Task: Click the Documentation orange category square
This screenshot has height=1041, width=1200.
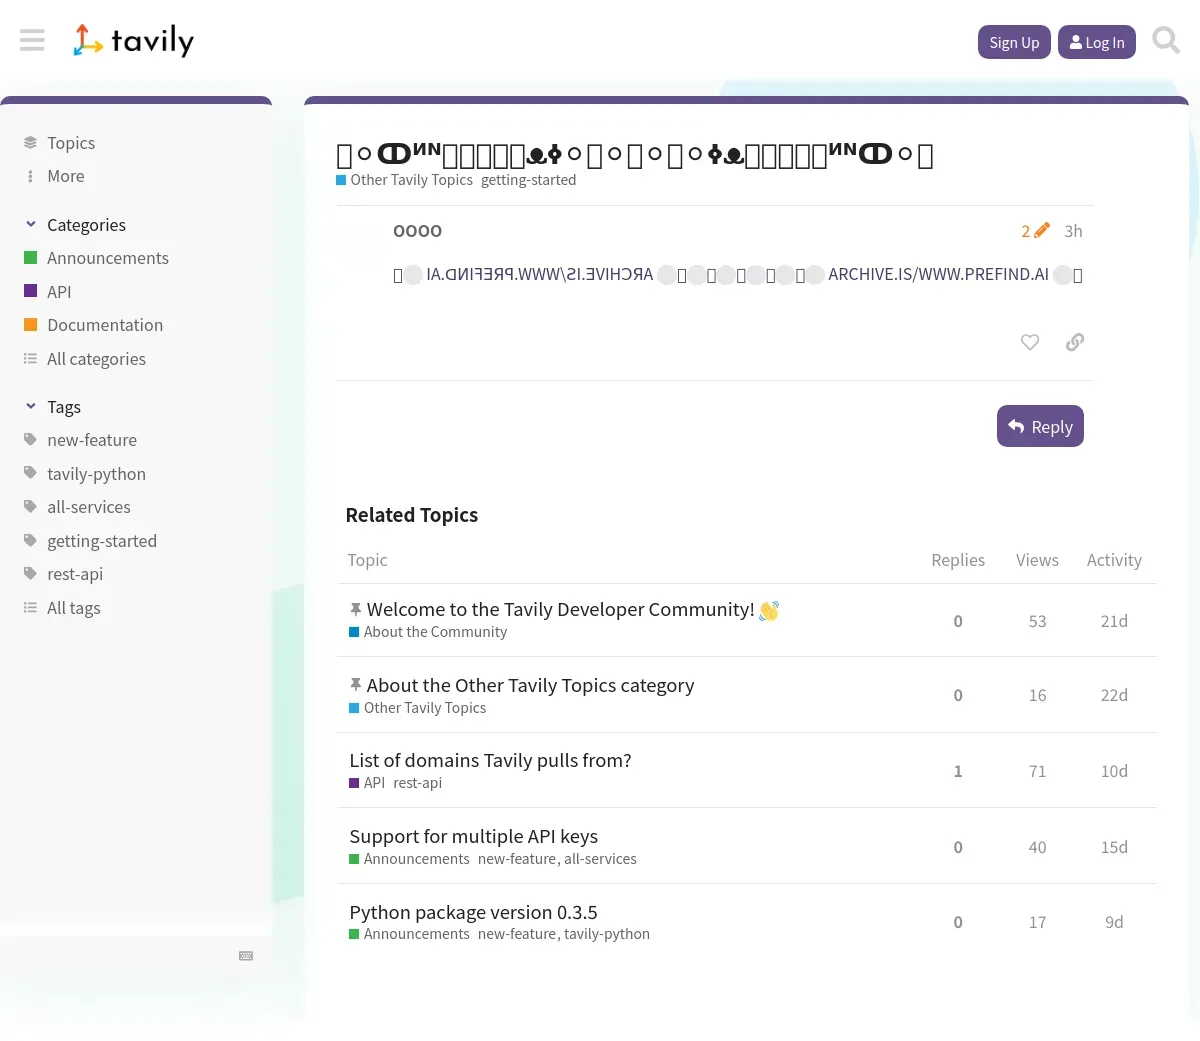Action: coord(30,325)
